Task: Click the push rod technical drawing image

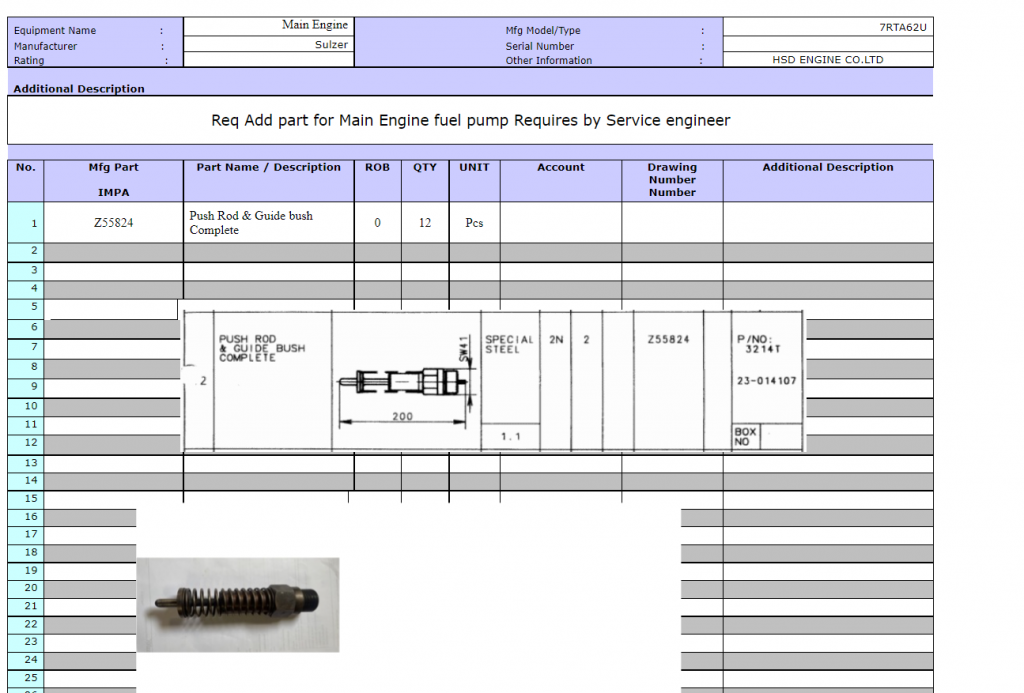Action: 493,381
